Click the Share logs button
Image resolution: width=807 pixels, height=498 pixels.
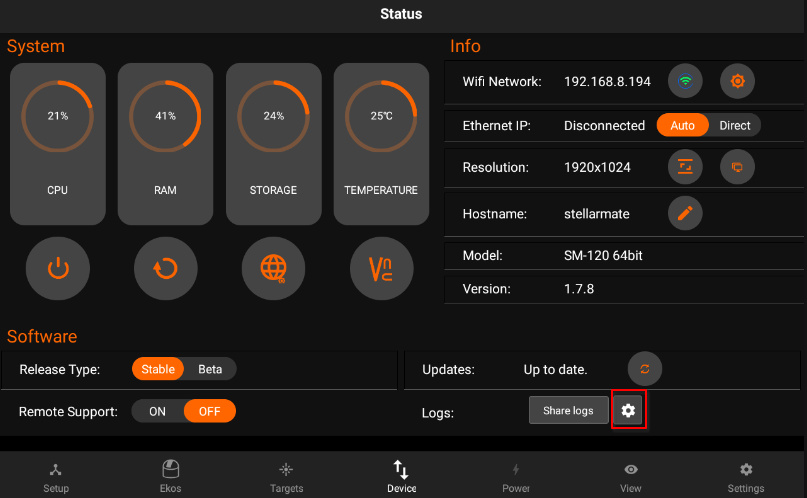click(x=568, y=410)
